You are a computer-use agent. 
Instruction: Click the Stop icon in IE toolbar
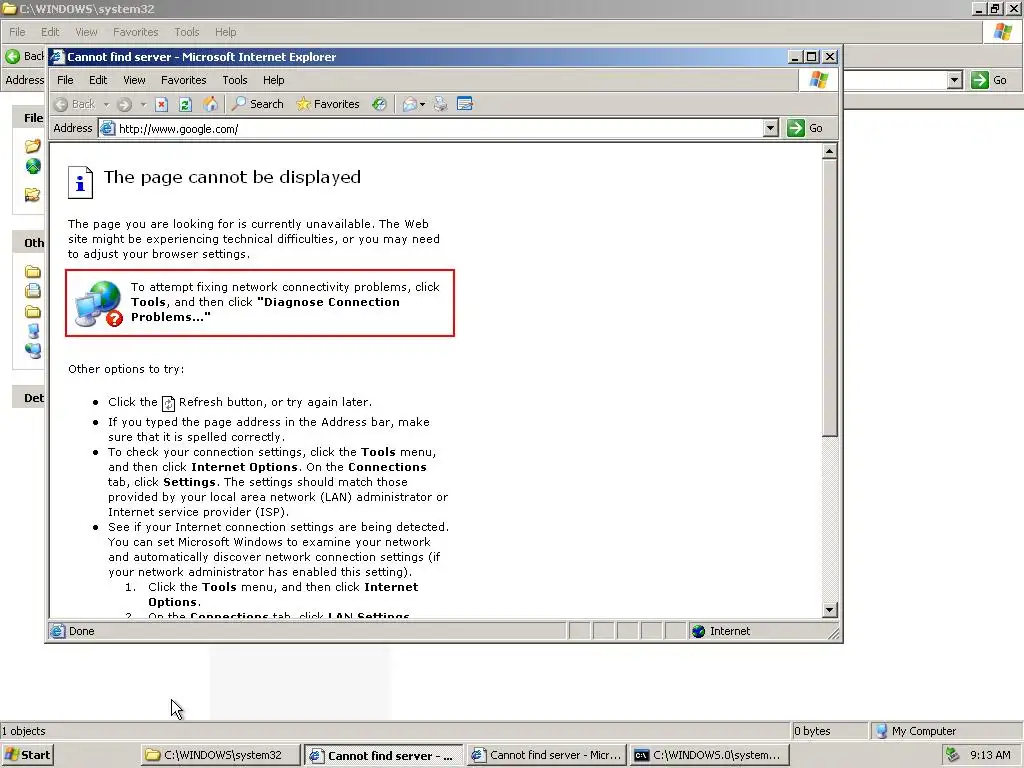tap(162, 104)
